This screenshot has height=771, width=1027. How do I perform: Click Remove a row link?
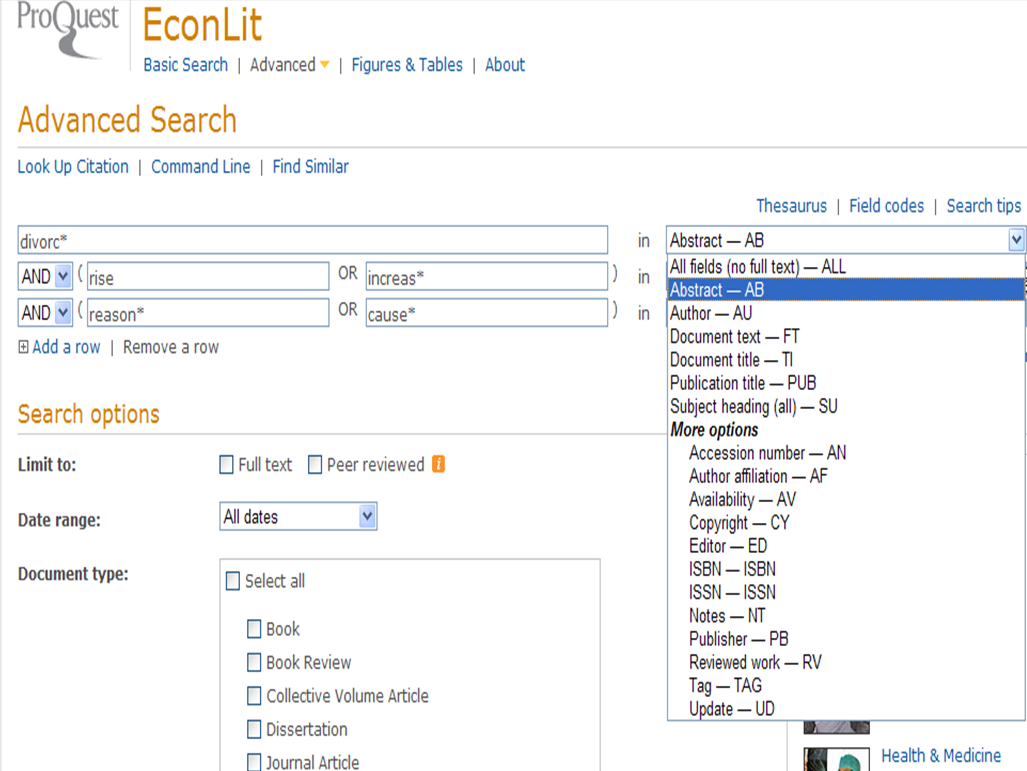tap(171, 347)
